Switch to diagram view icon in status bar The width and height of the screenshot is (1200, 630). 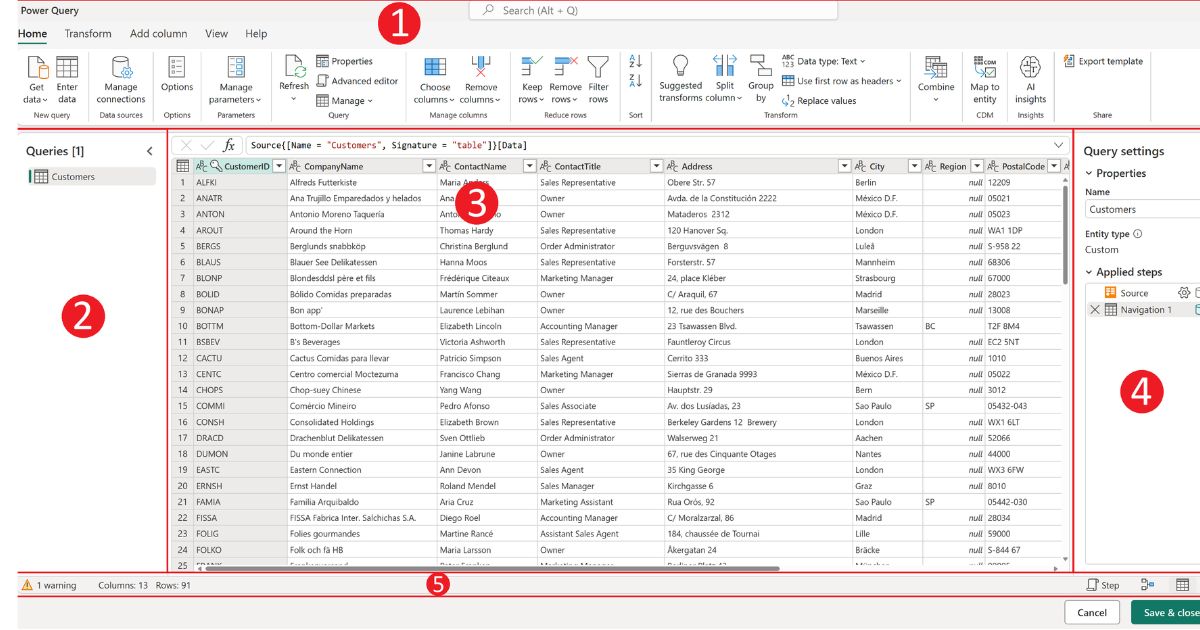click(1147, 585)
